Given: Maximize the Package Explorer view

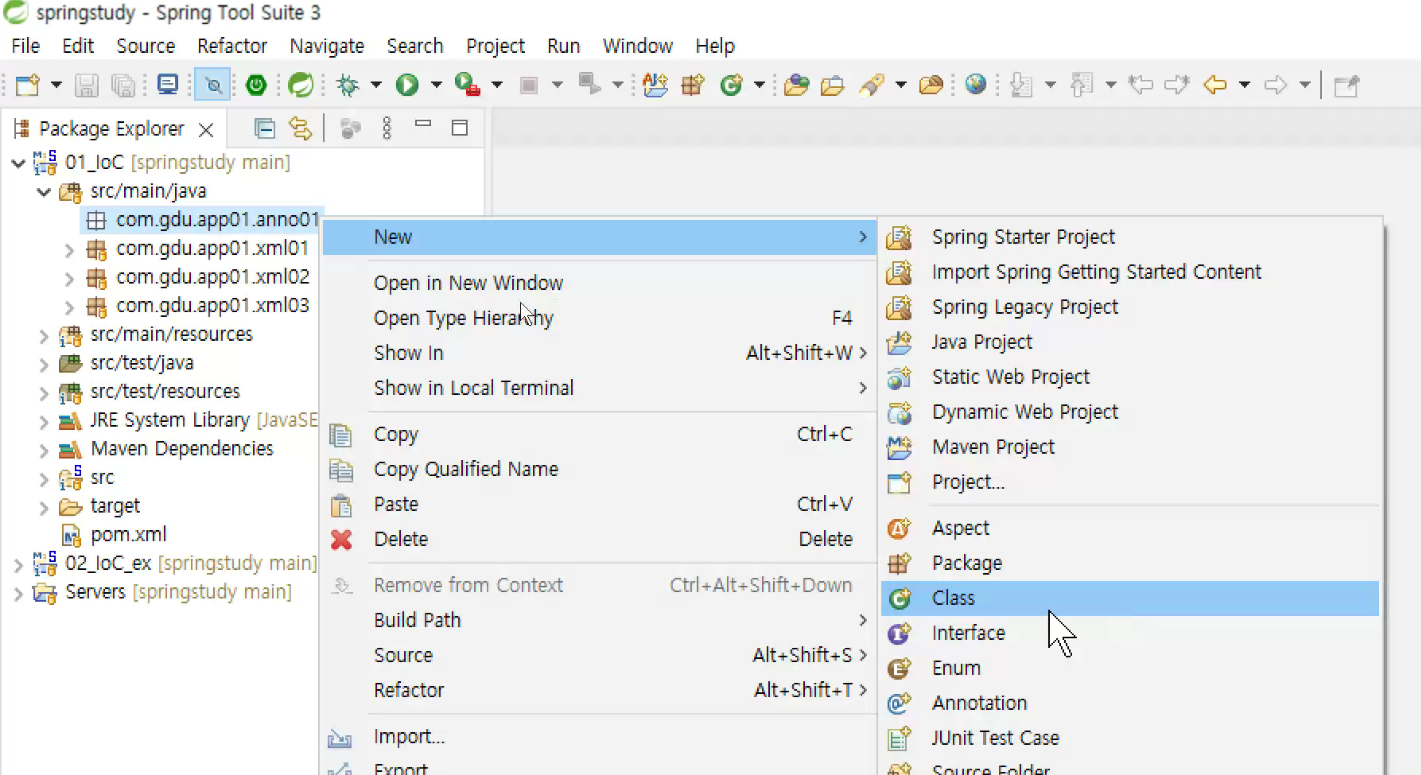Looking at the screenshot, I should click(x=460, y=128).
